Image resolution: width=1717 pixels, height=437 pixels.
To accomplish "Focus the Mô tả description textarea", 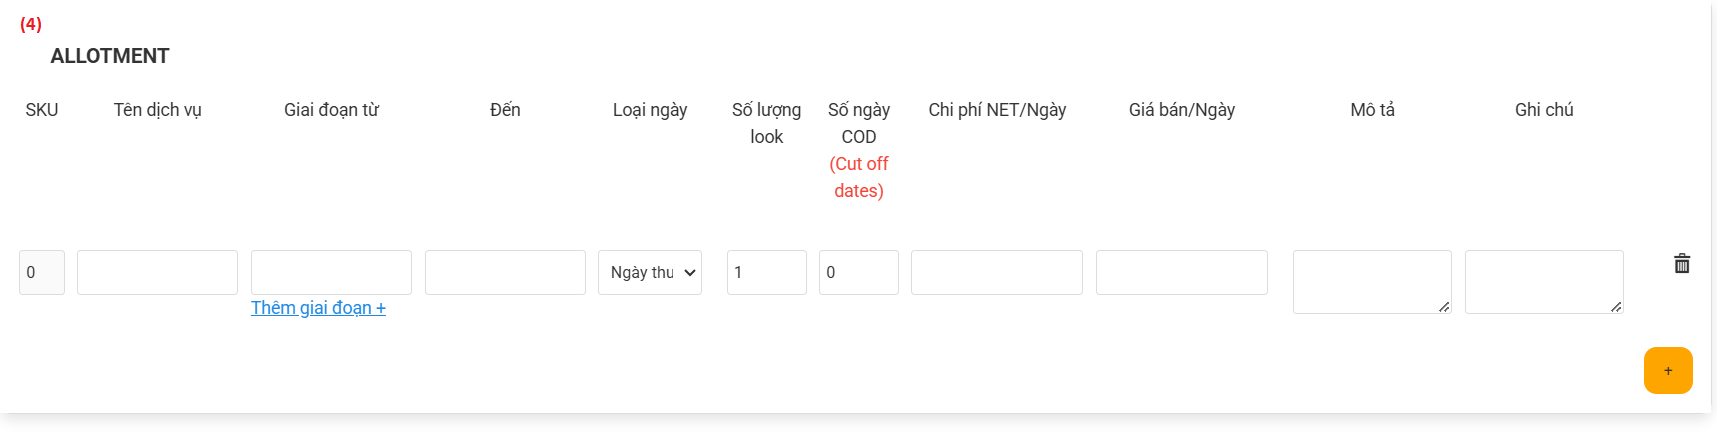I will point(1372,282).
